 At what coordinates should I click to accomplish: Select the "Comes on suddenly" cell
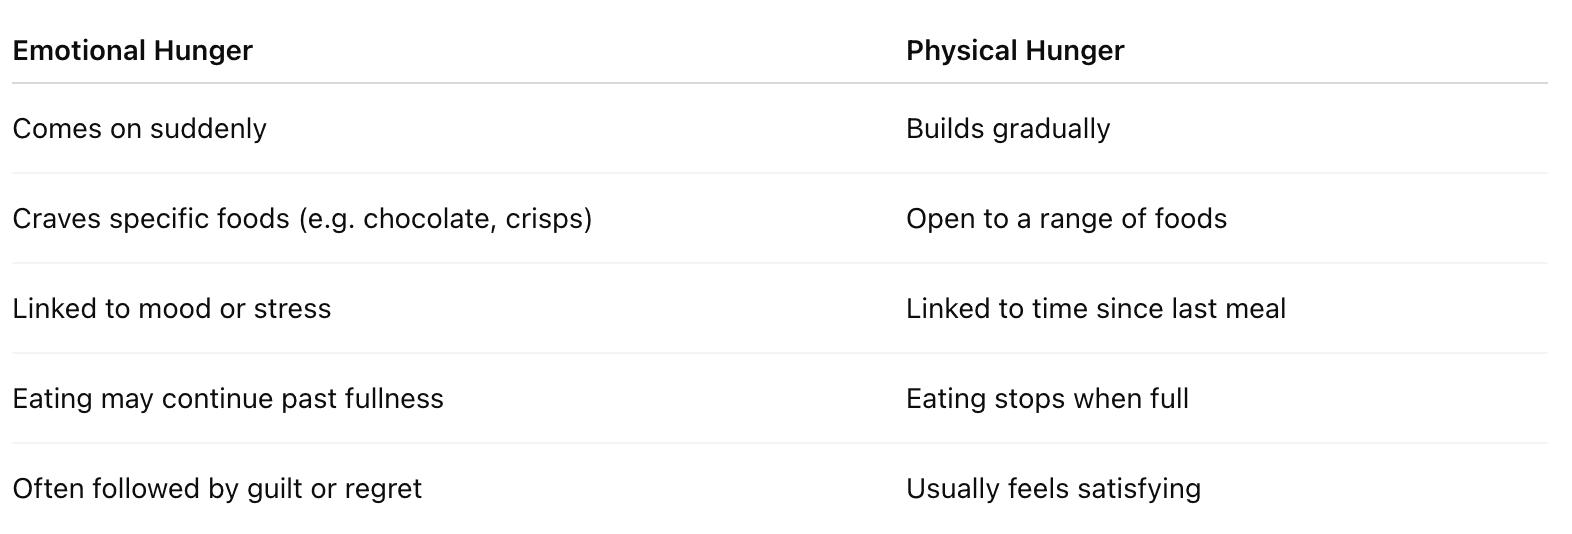[x=139, y=129]
